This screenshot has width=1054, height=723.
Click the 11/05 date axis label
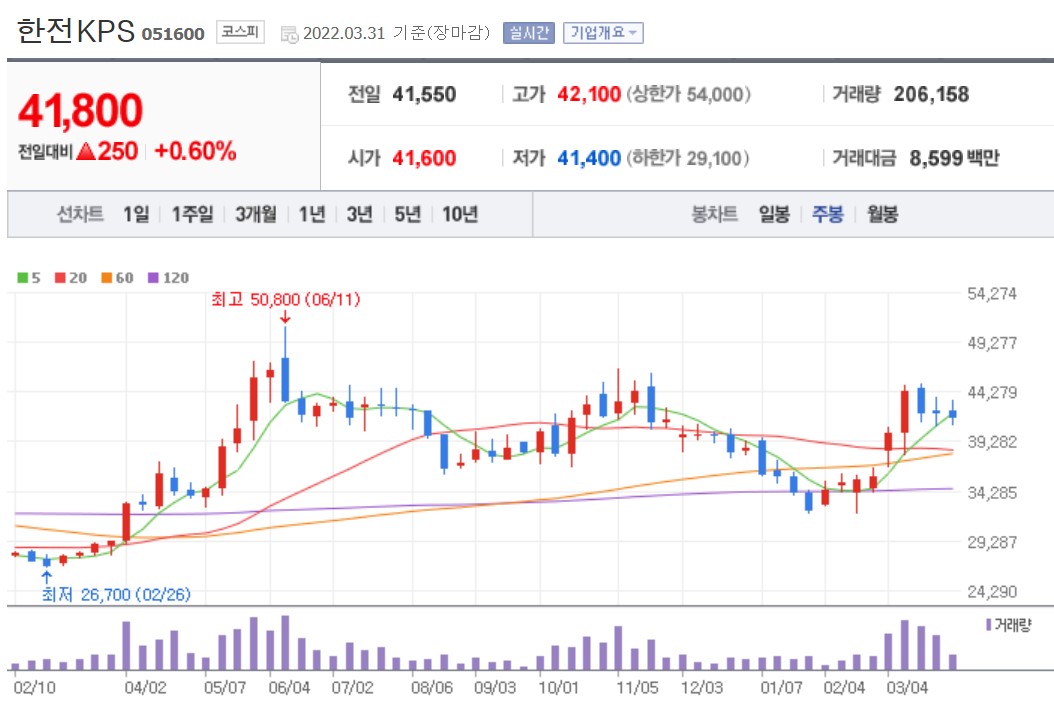click(x=637, y=688)
